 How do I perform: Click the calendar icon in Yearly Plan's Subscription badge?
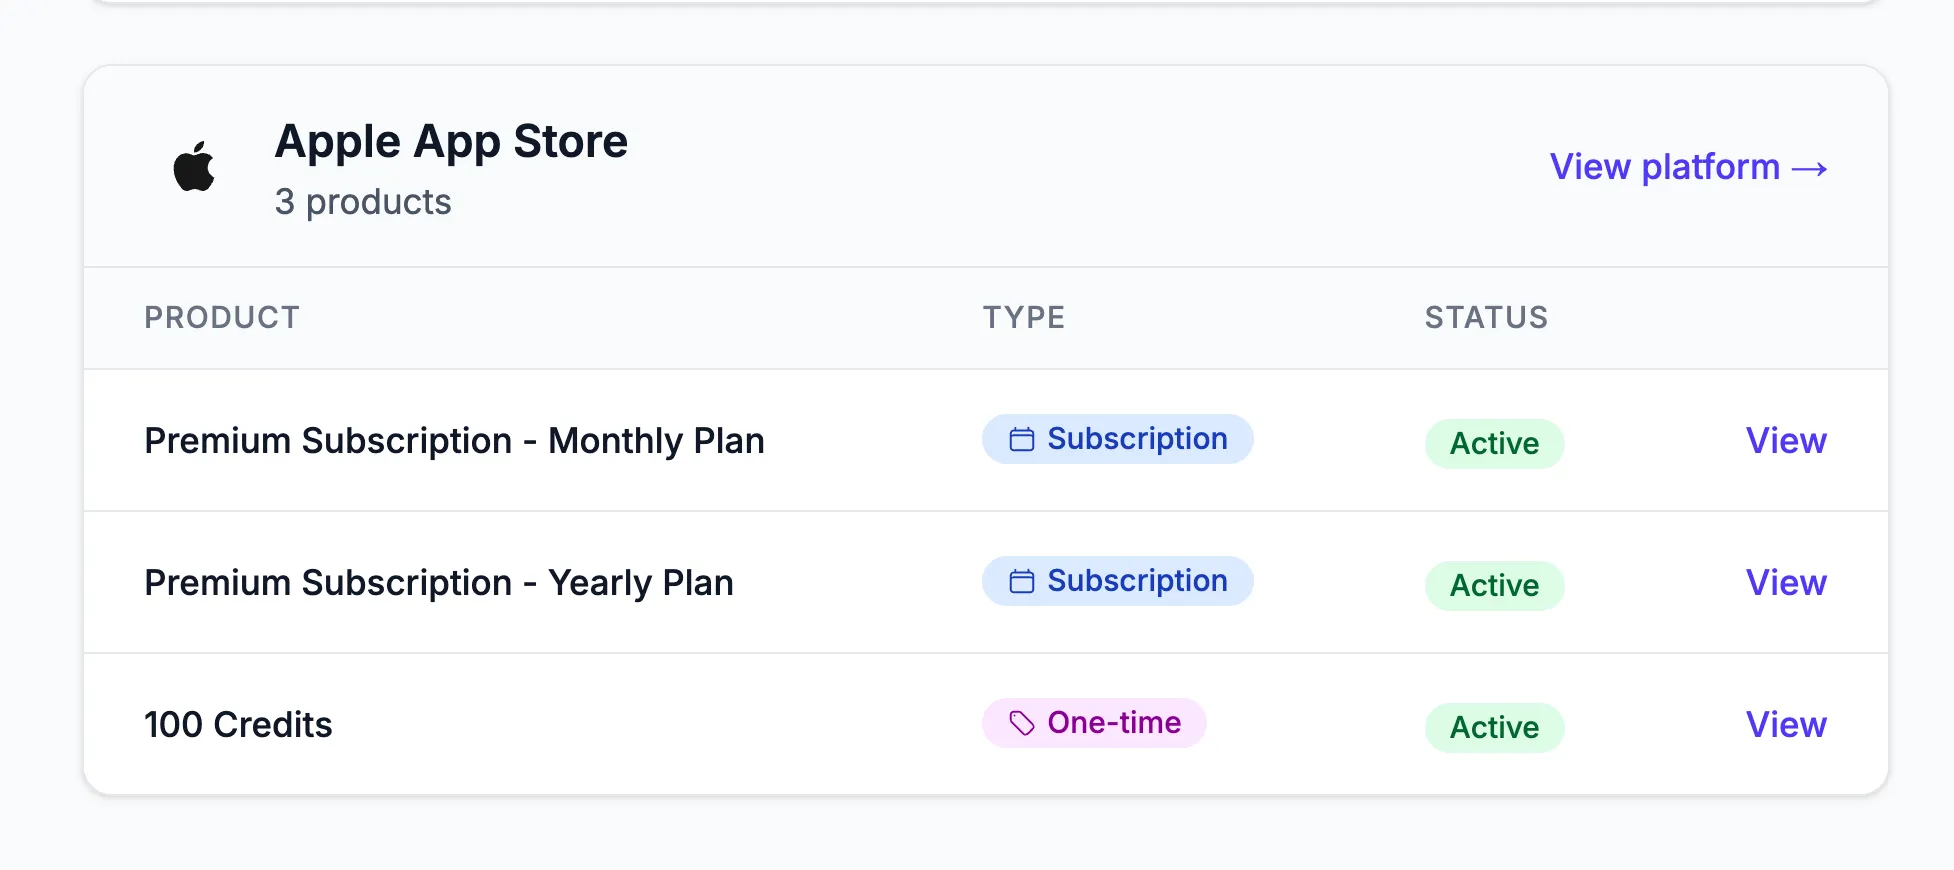coord(1022,580)
